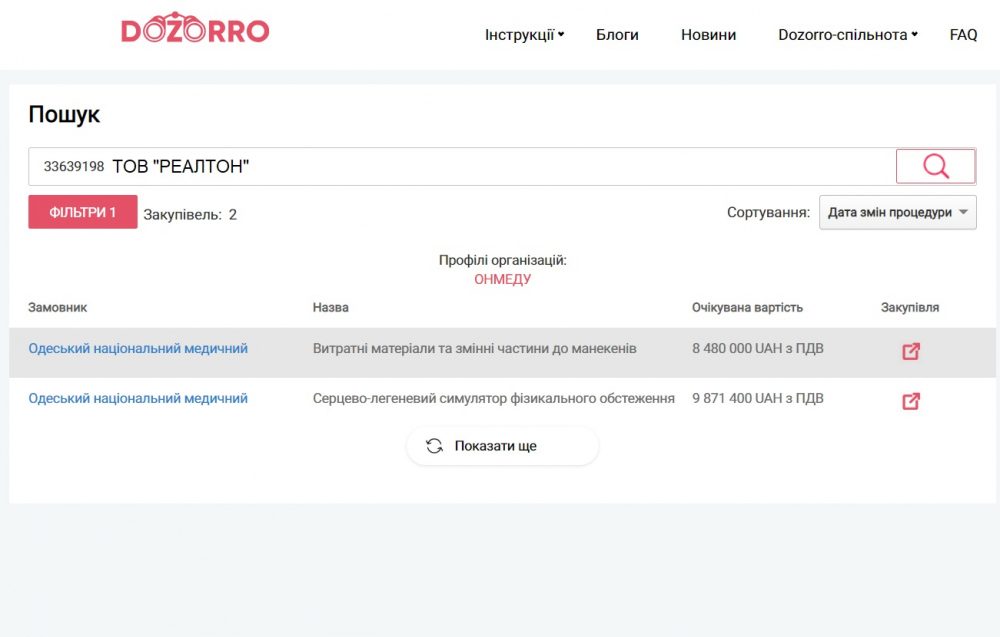Click the 9 871 400 UAH expected value
Image resolution: width=1000 pixels, height=637 pixels.
click(757, 399)
